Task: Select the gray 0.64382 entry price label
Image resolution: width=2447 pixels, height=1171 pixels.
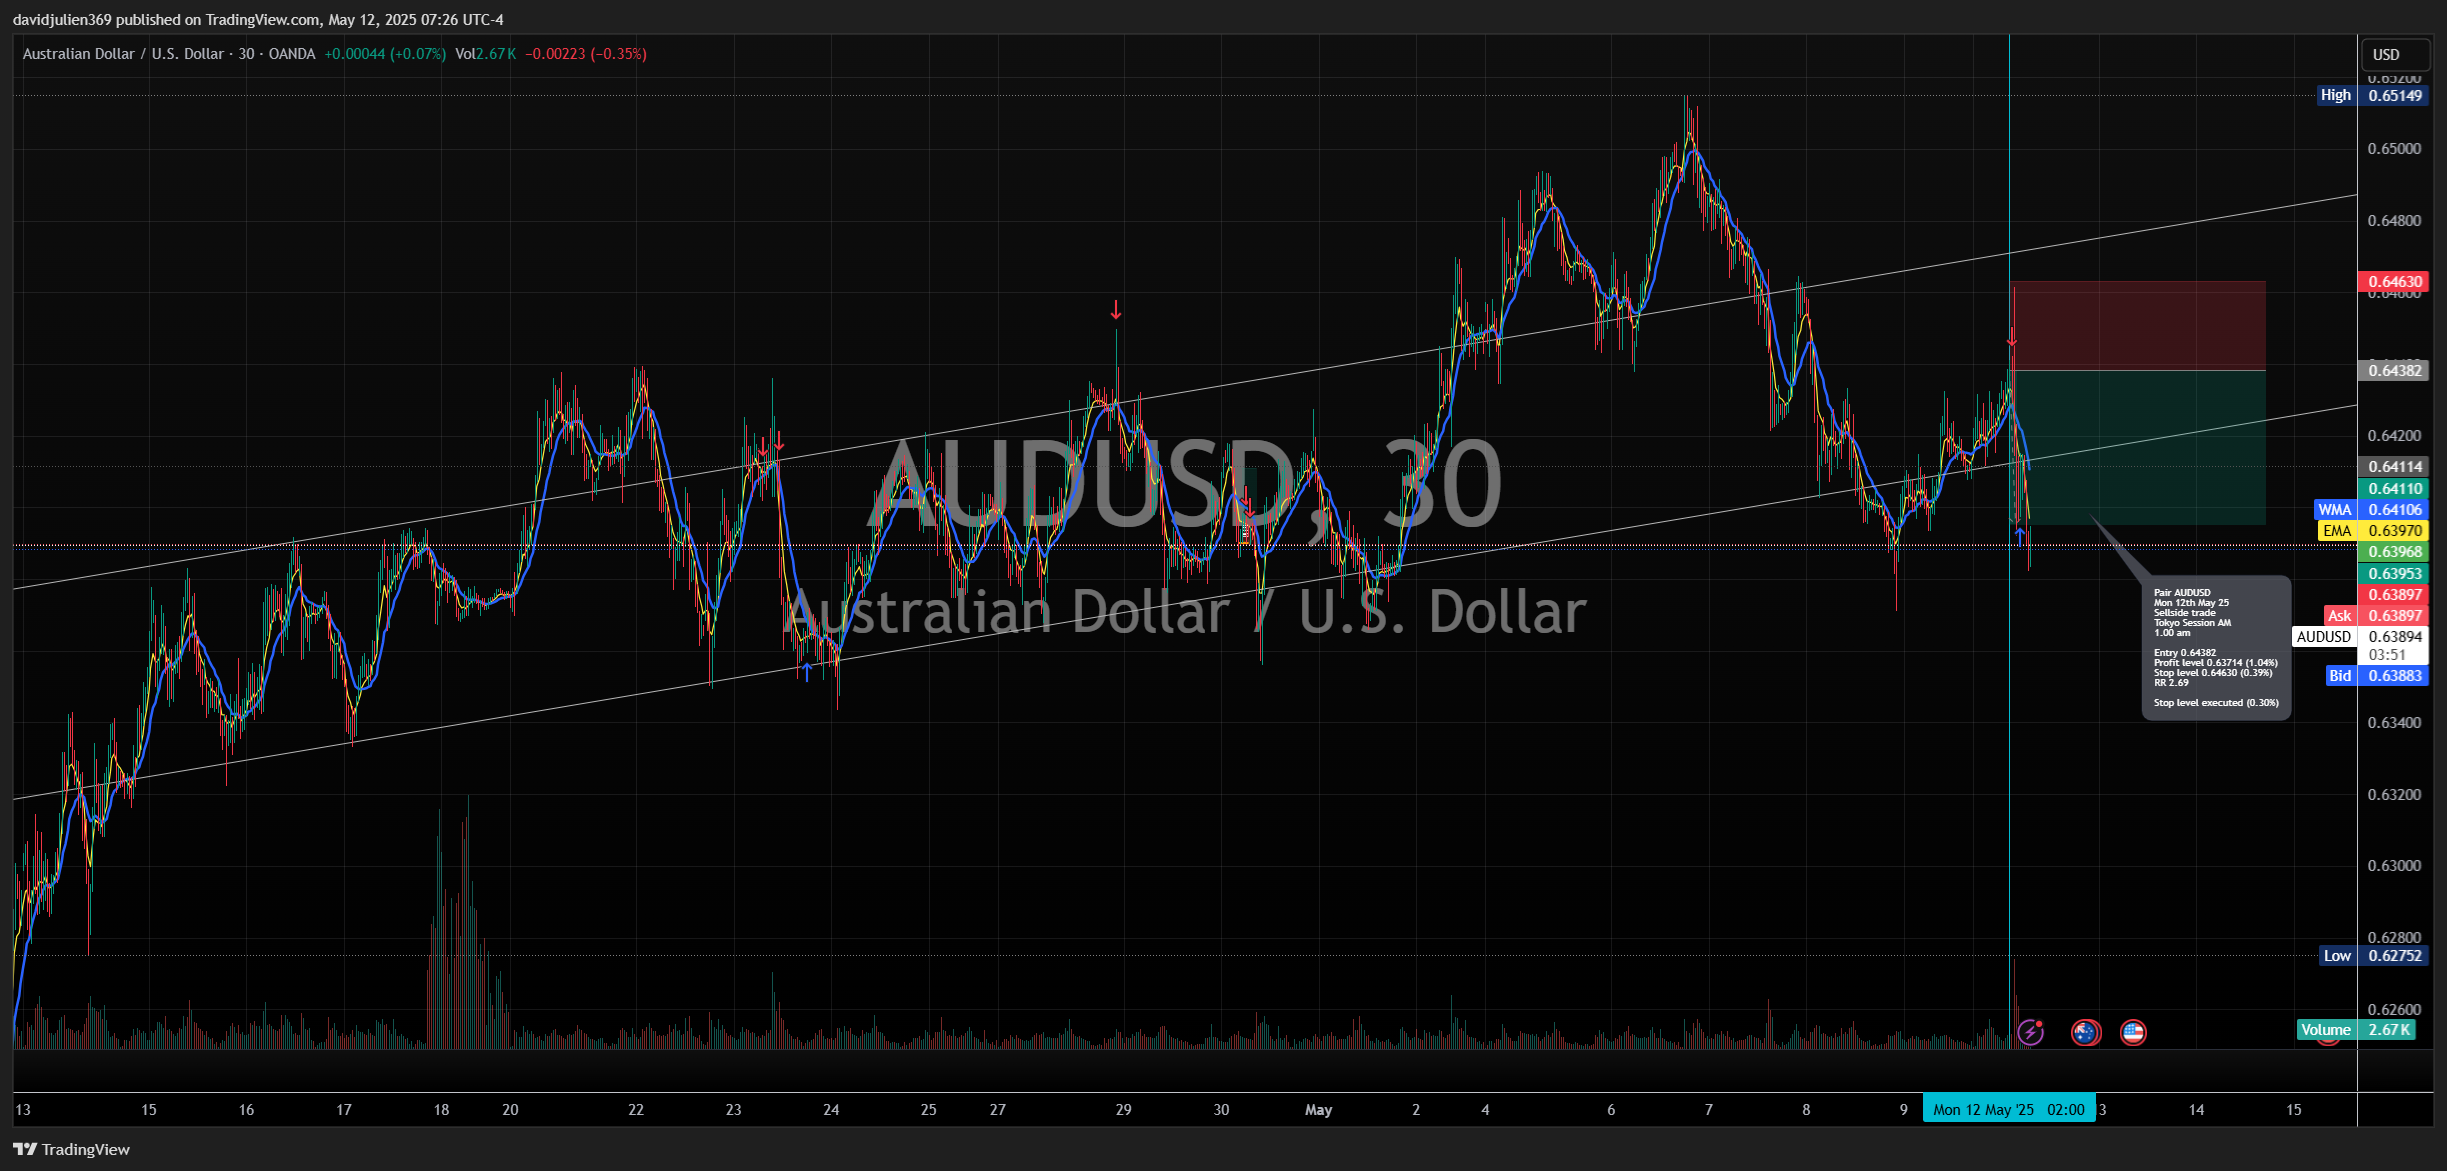Action: click(x=2393, y=370)
